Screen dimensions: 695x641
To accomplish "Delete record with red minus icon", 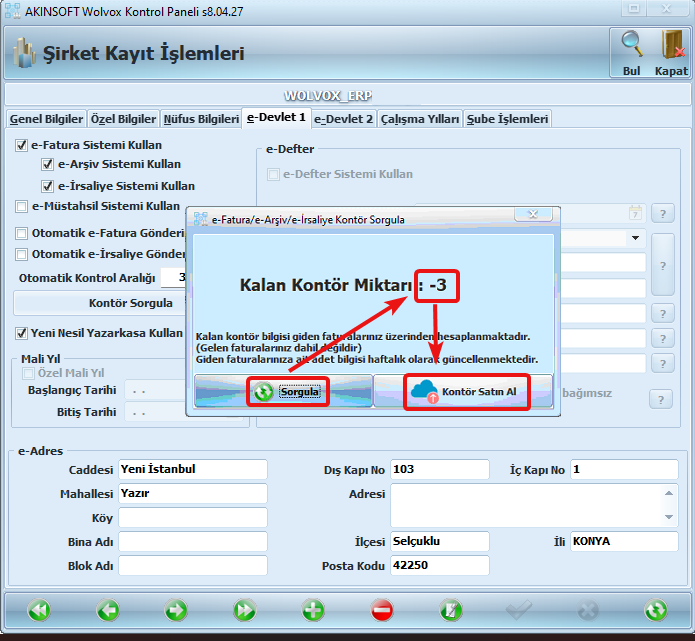I will [x=381, y=609].
